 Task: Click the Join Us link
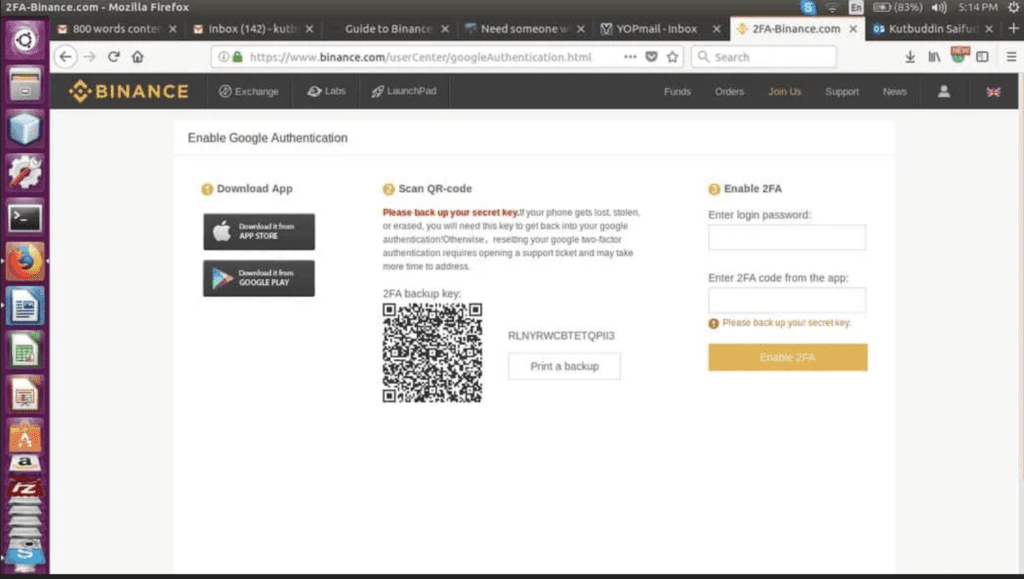click(784, 91)
